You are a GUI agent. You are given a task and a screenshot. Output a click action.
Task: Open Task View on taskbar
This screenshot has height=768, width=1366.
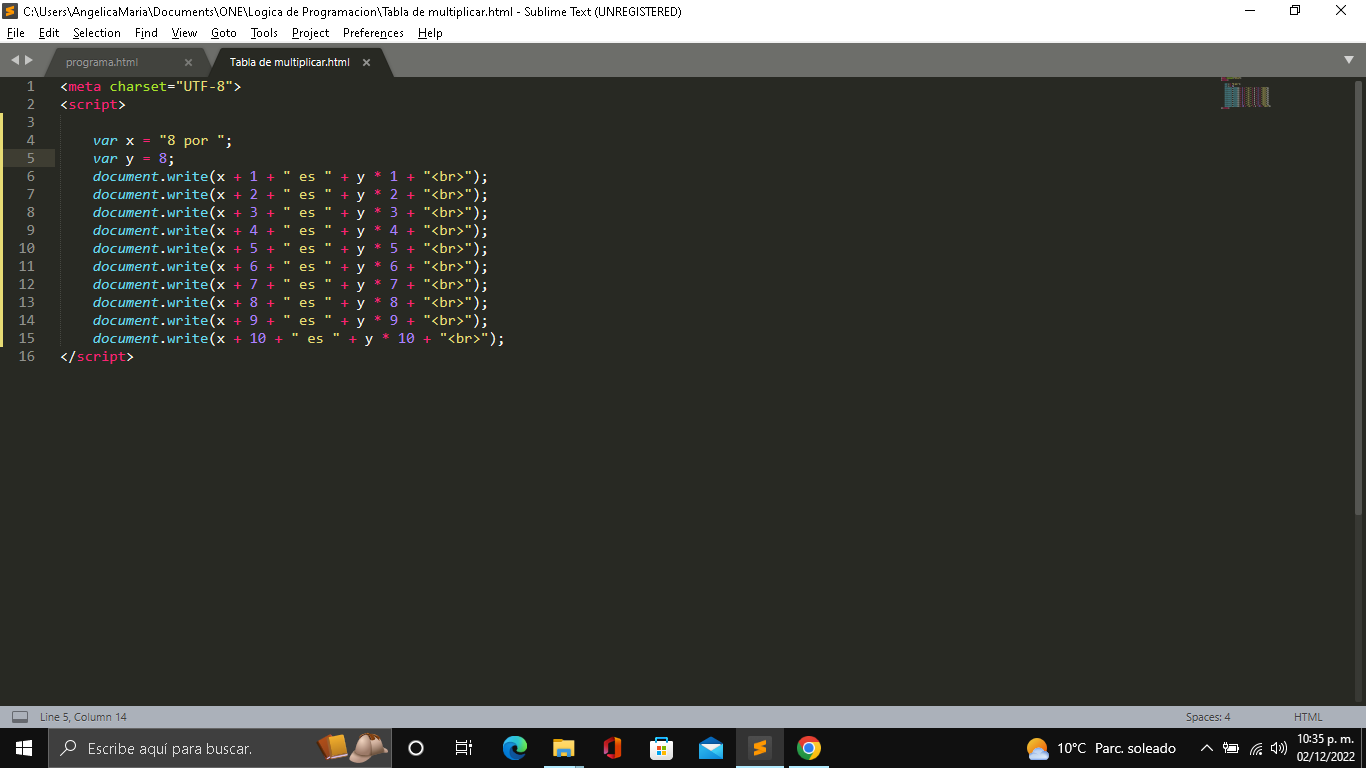point(464,748)
